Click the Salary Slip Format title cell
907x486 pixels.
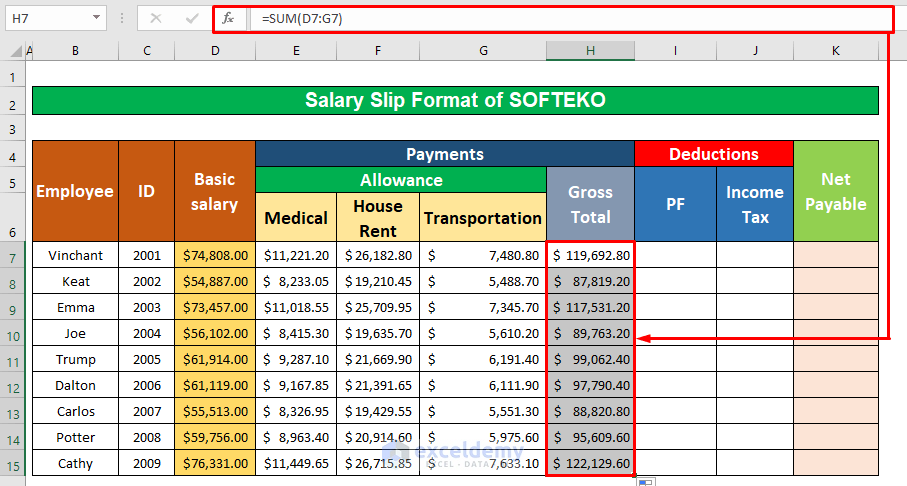455,100
